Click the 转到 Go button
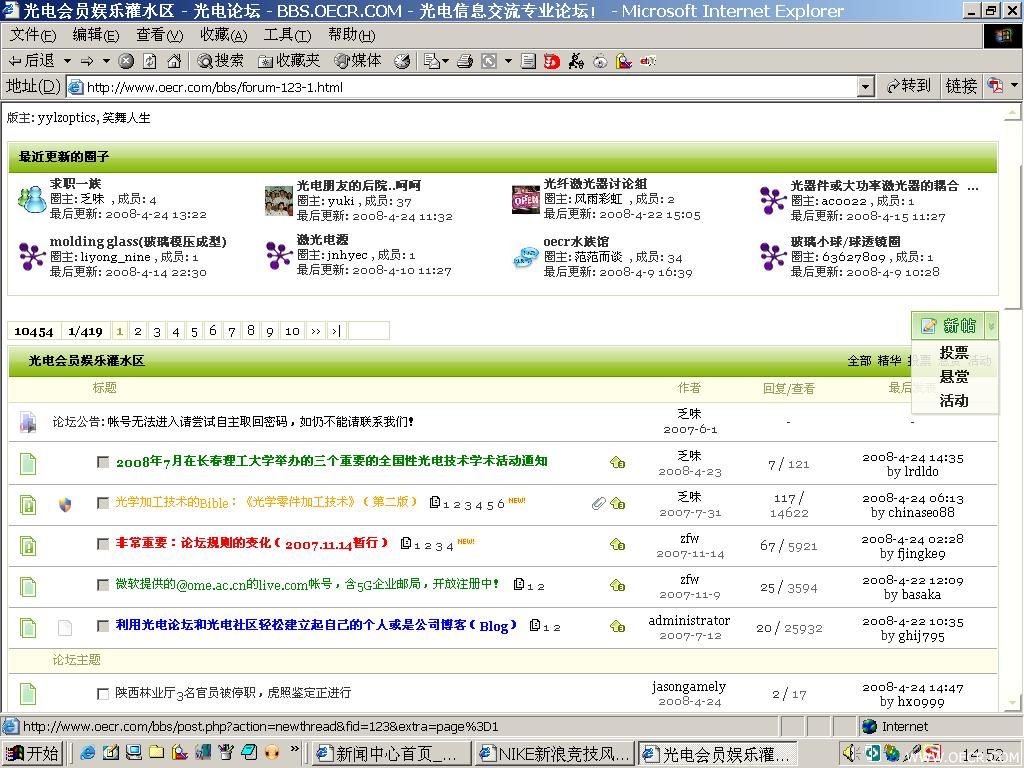The height and width of the screenshot is (768, 1024). [908, 86]
